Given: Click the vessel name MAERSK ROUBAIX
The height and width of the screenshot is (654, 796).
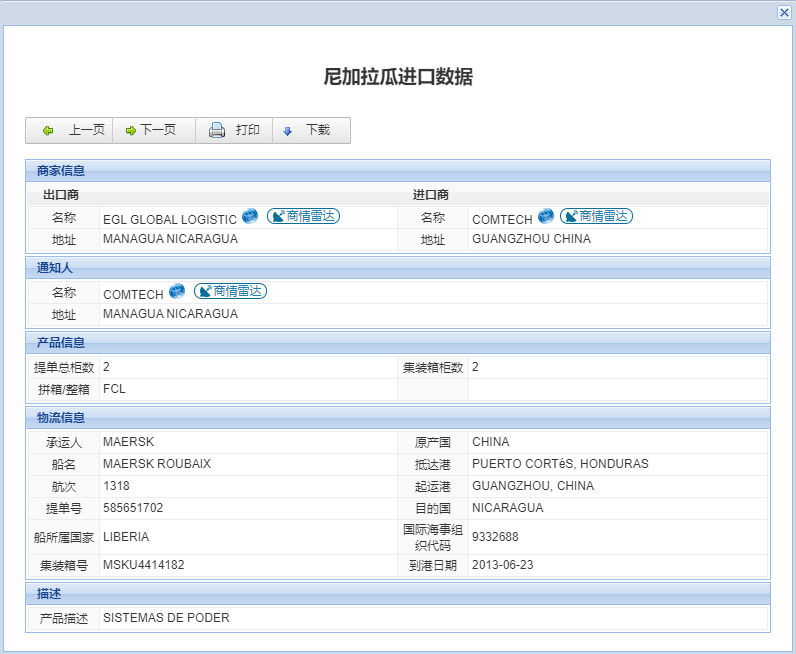Looking at the screenshot, I should [157, 464].
